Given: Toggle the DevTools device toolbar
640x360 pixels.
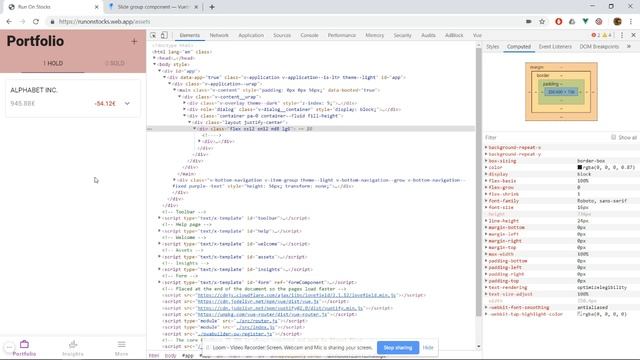Looking at the screenshot, I should [x=164, y=36].
